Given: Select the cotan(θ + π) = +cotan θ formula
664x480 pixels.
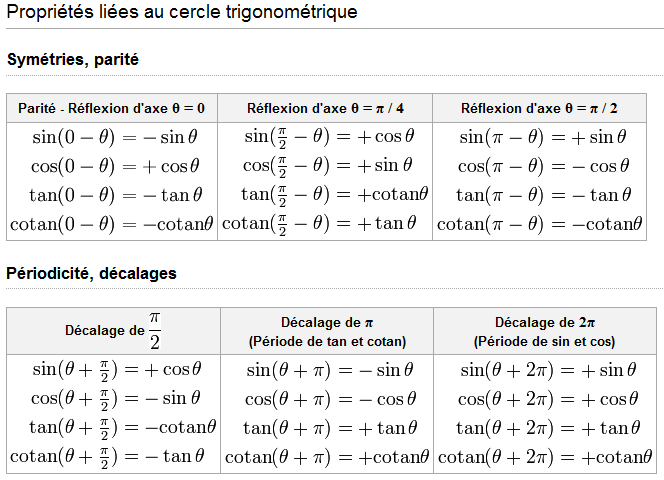Looking at the screenshot, I should coord(327,457).
